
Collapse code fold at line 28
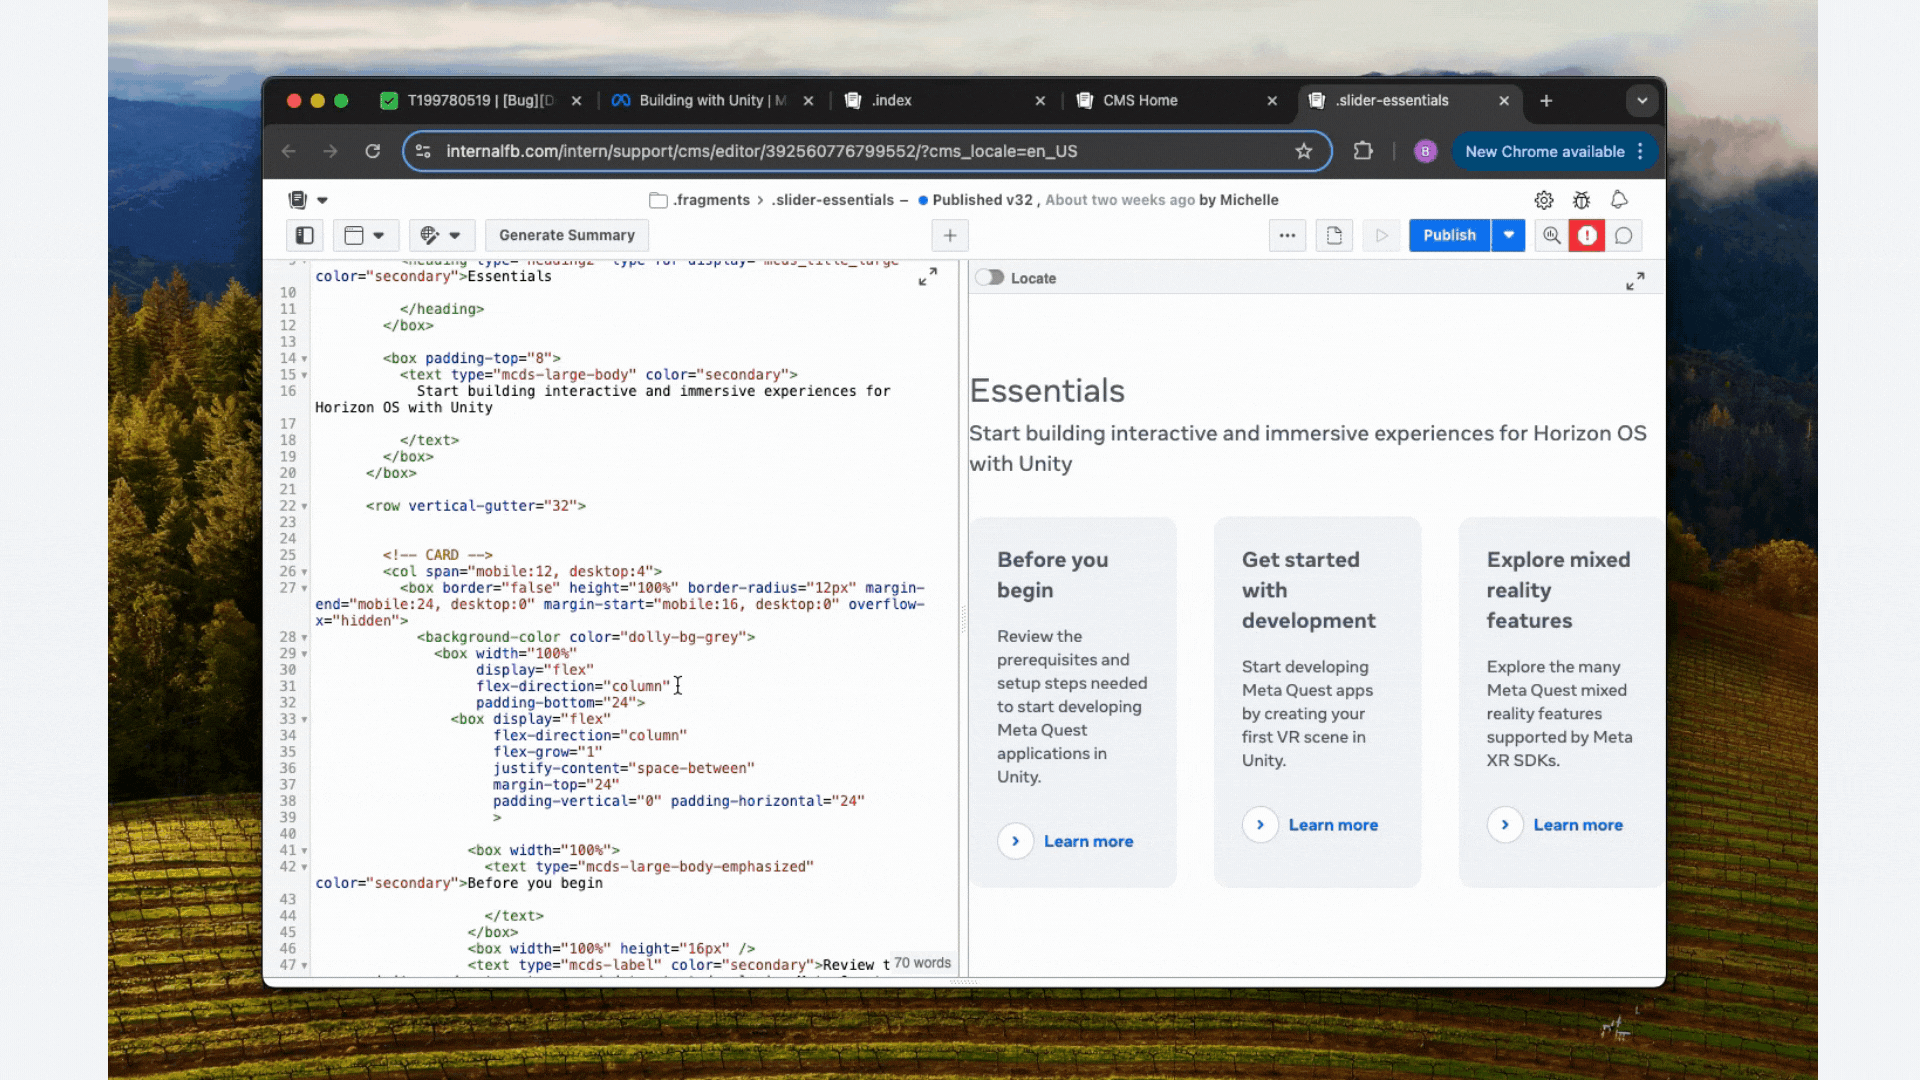click(x=305, y=637)
